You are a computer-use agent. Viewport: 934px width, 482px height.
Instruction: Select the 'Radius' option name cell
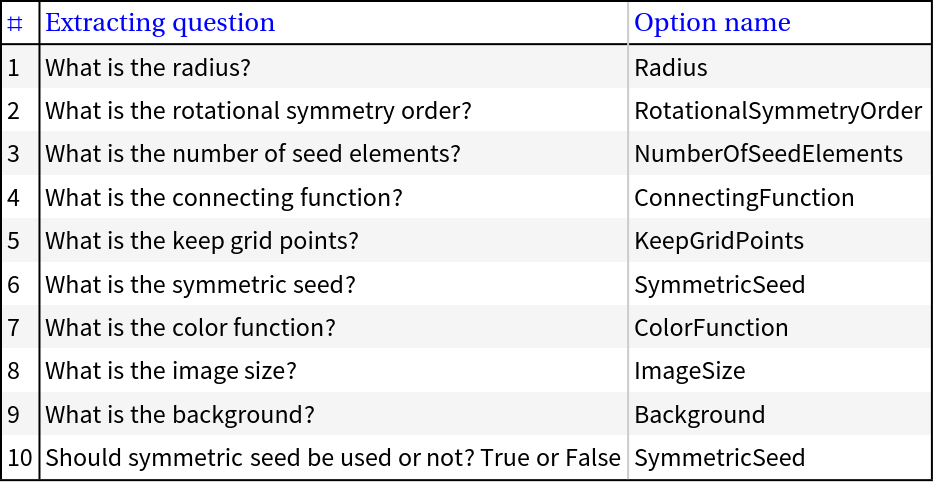click(671, 68)
